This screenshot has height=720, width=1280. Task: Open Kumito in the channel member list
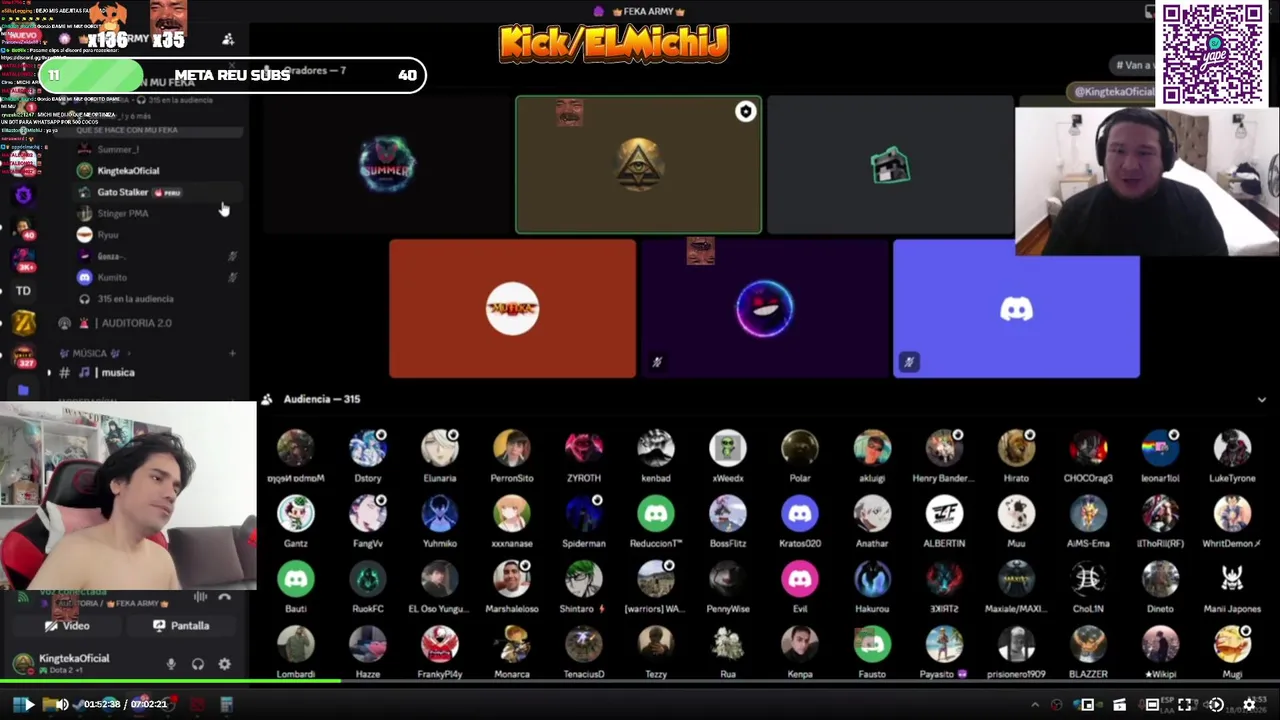112,277
